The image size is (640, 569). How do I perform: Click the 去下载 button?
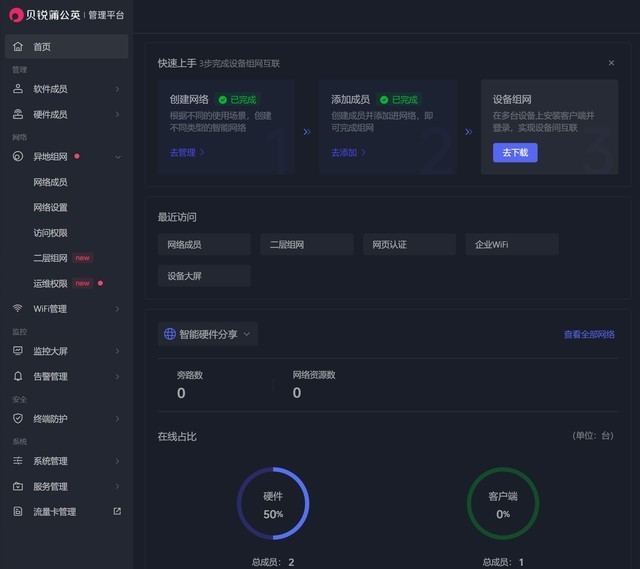point(515,153)
